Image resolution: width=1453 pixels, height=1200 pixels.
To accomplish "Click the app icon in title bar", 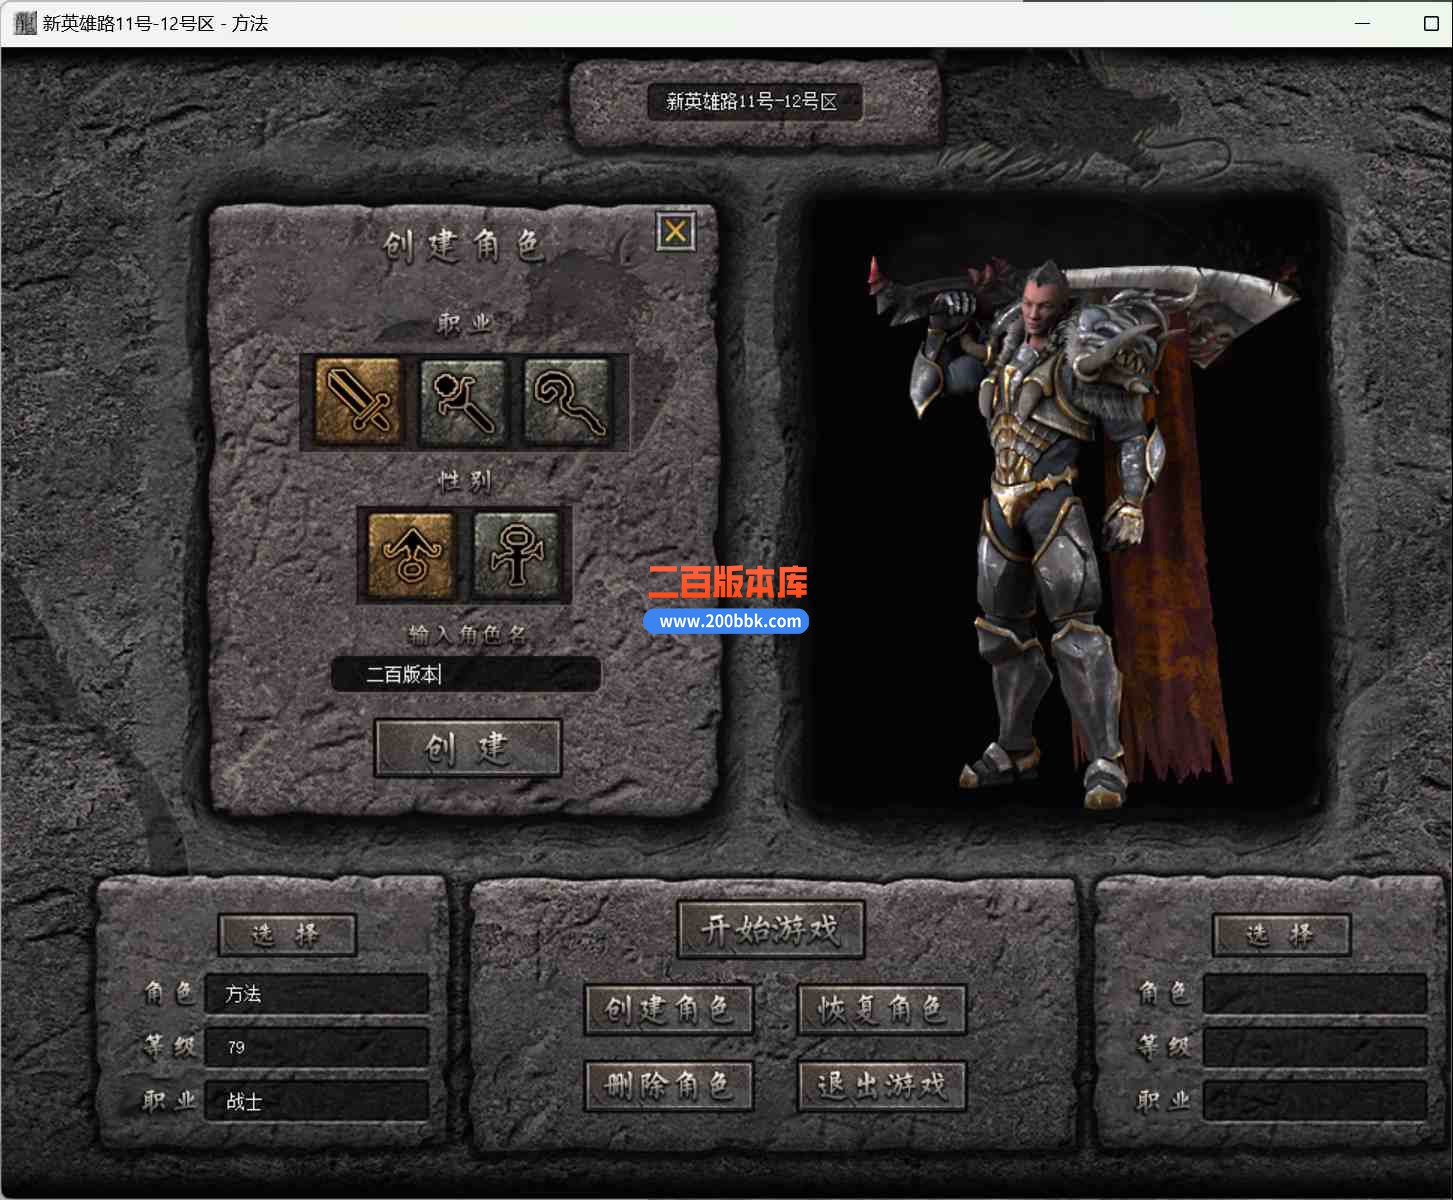I will (25, 23).
